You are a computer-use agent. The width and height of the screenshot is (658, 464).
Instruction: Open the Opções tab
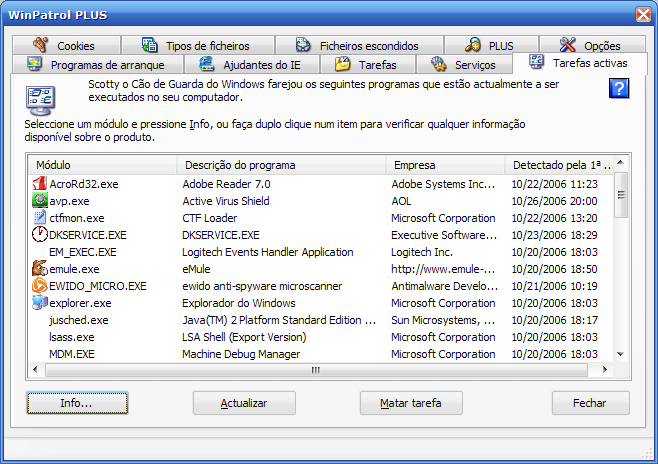coord(592,45)
